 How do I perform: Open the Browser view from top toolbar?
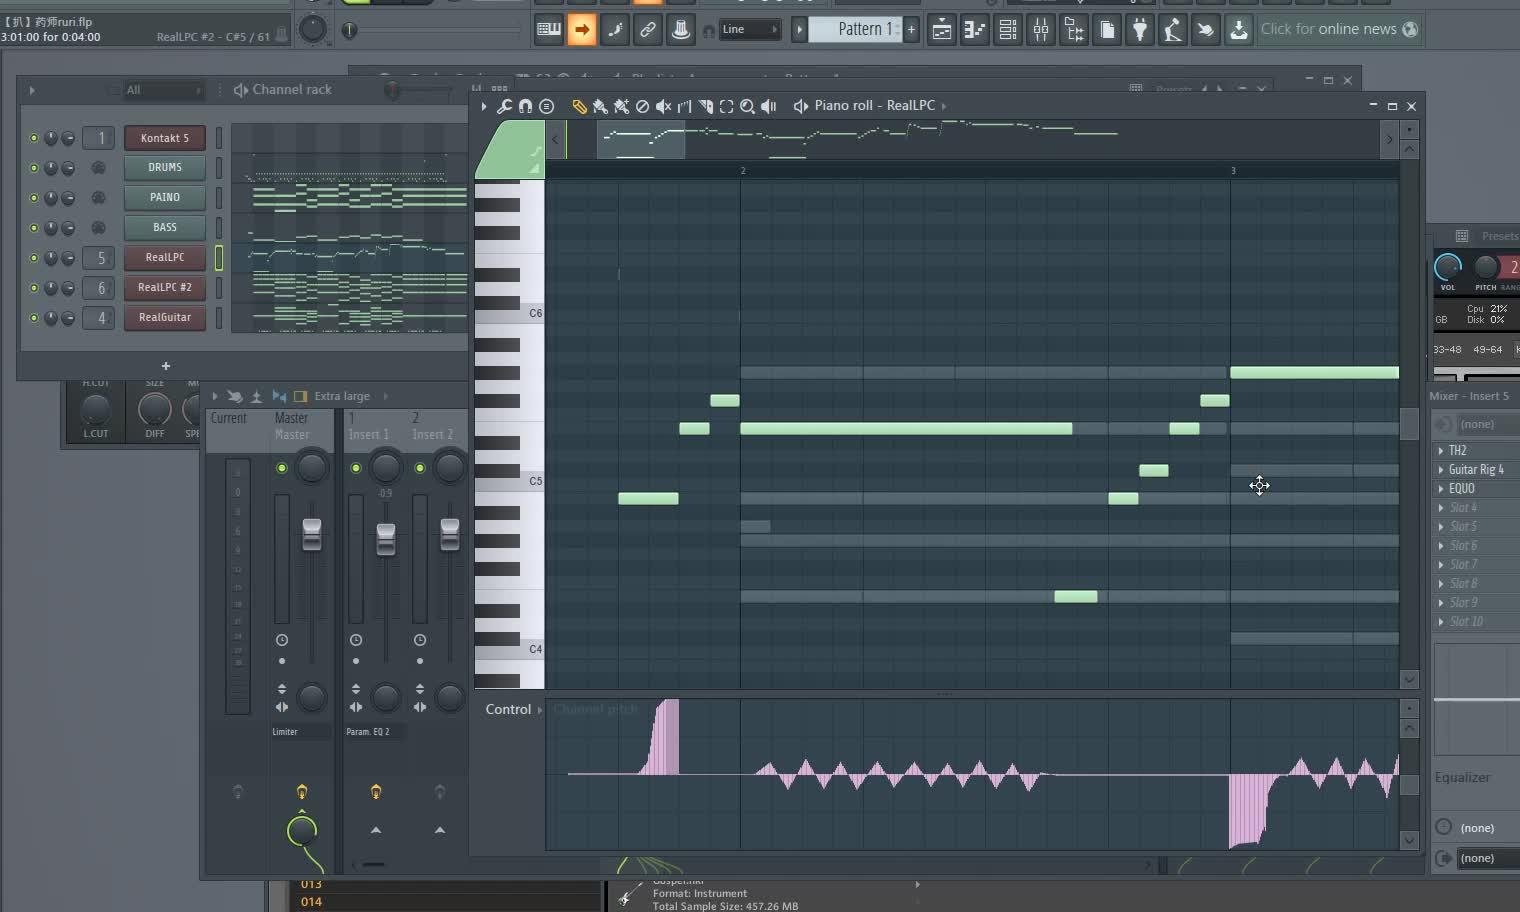pos(1074,30)
